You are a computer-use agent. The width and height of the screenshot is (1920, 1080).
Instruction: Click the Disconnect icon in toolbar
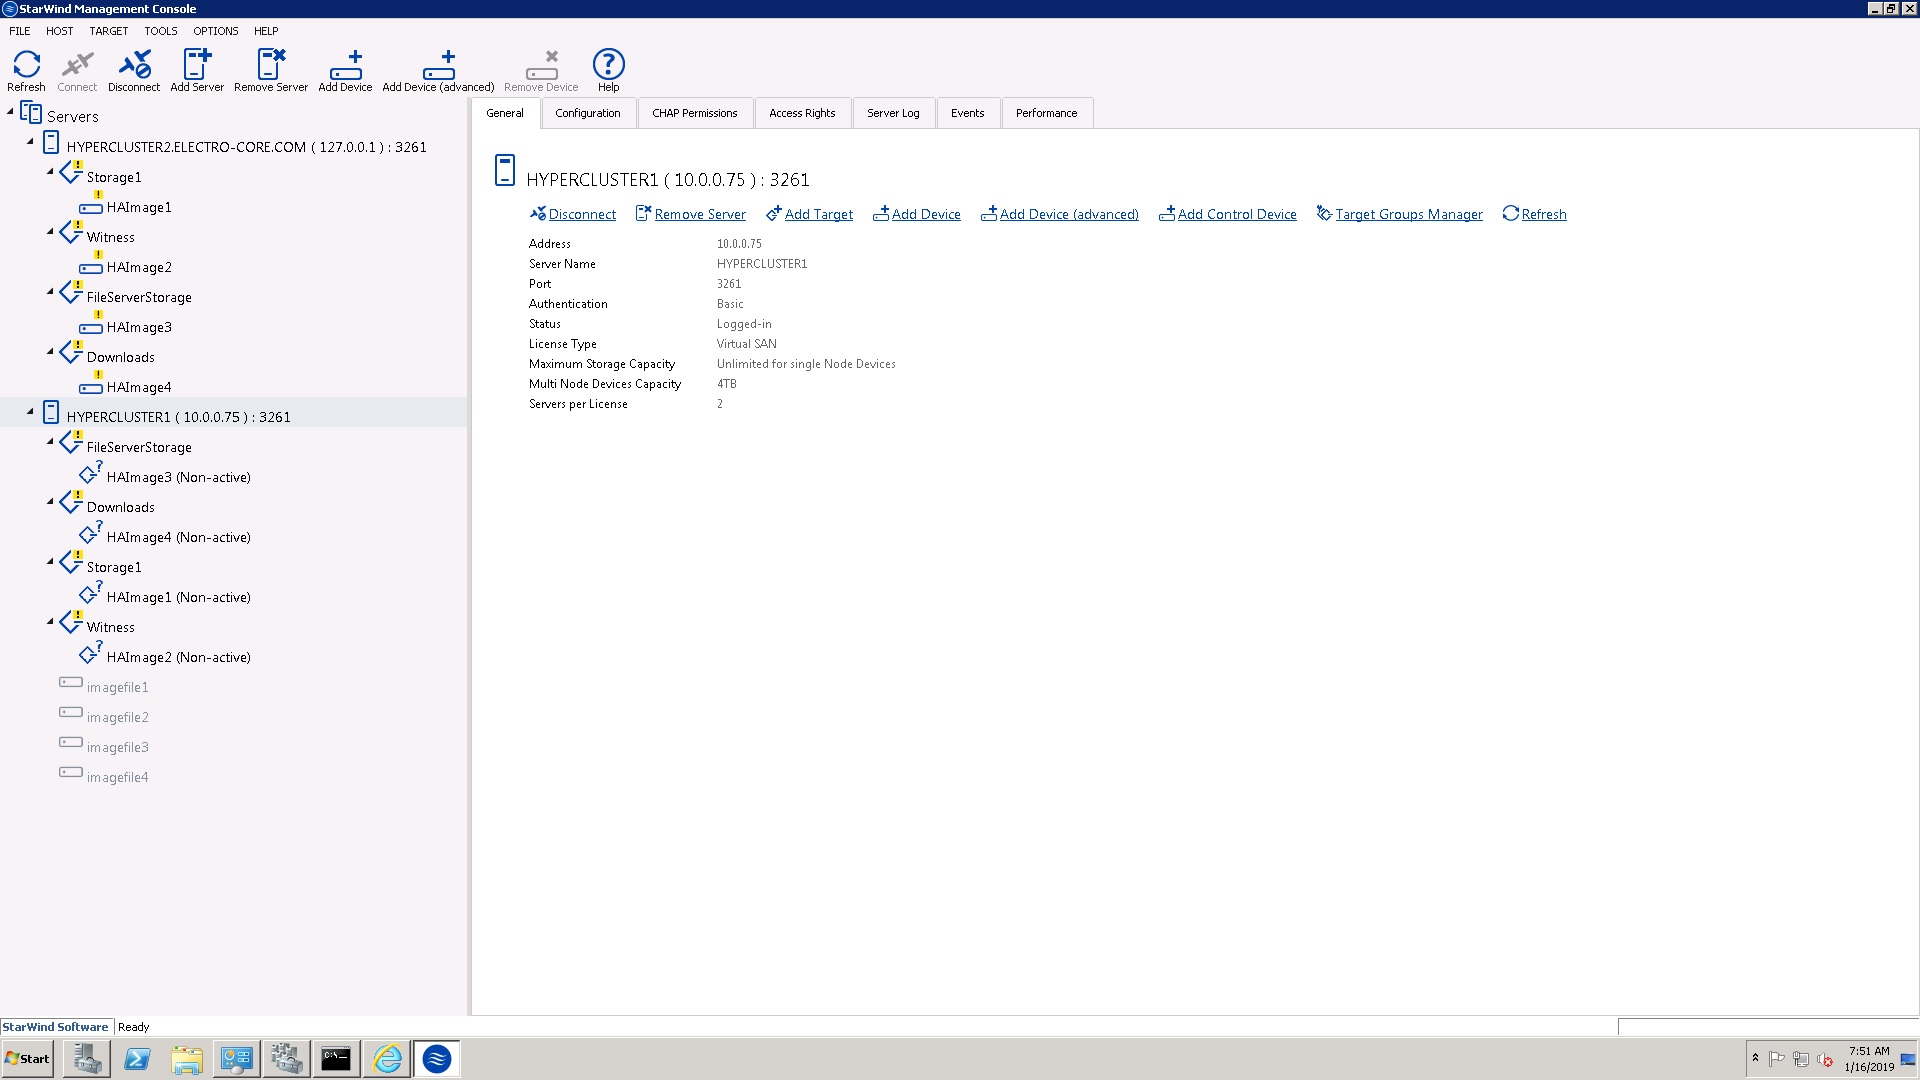(135, 70)
